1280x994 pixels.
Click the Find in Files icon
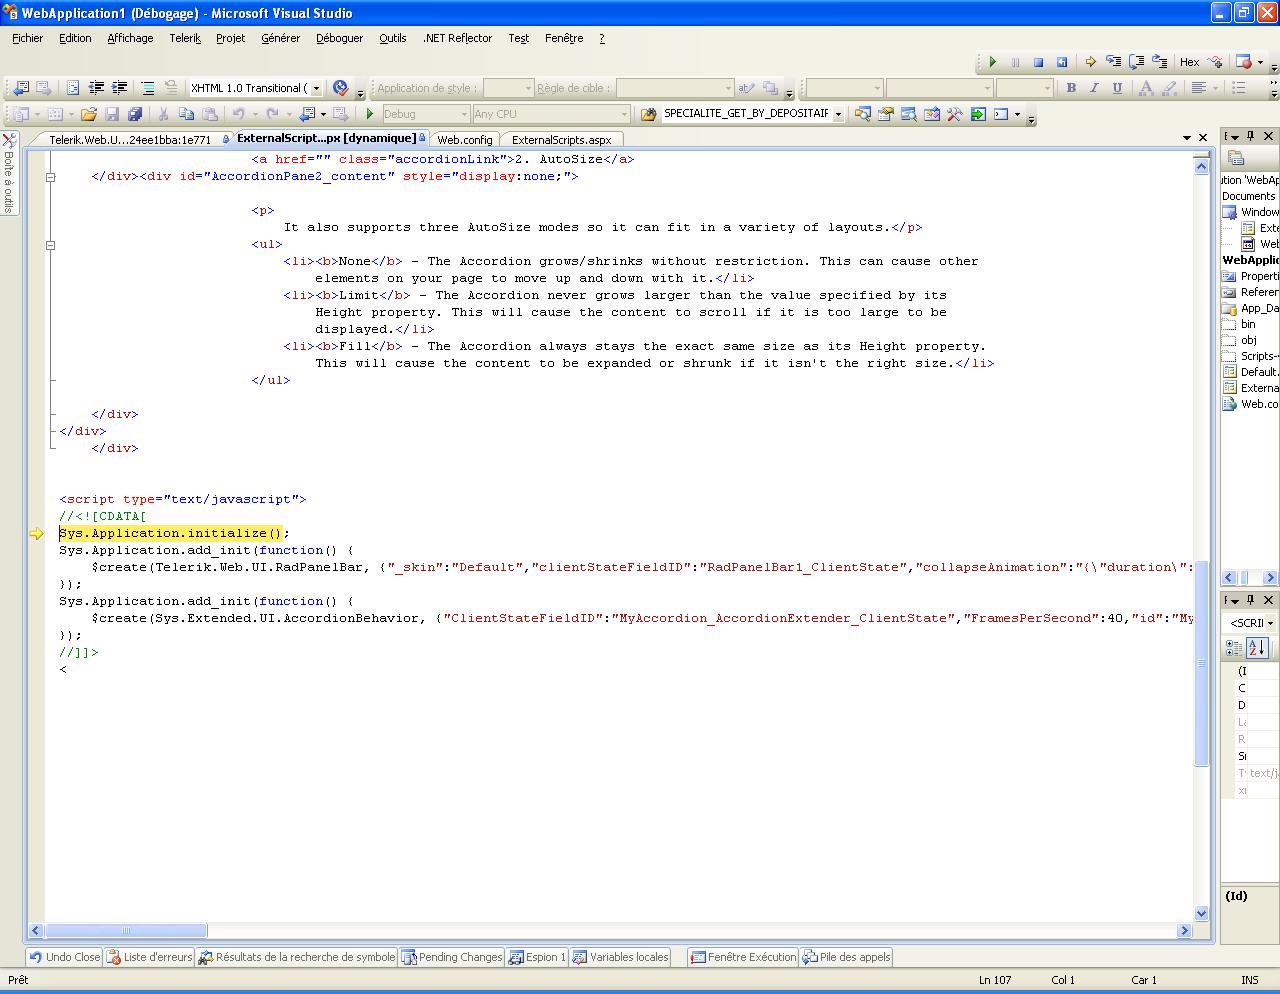click(648, 114)
